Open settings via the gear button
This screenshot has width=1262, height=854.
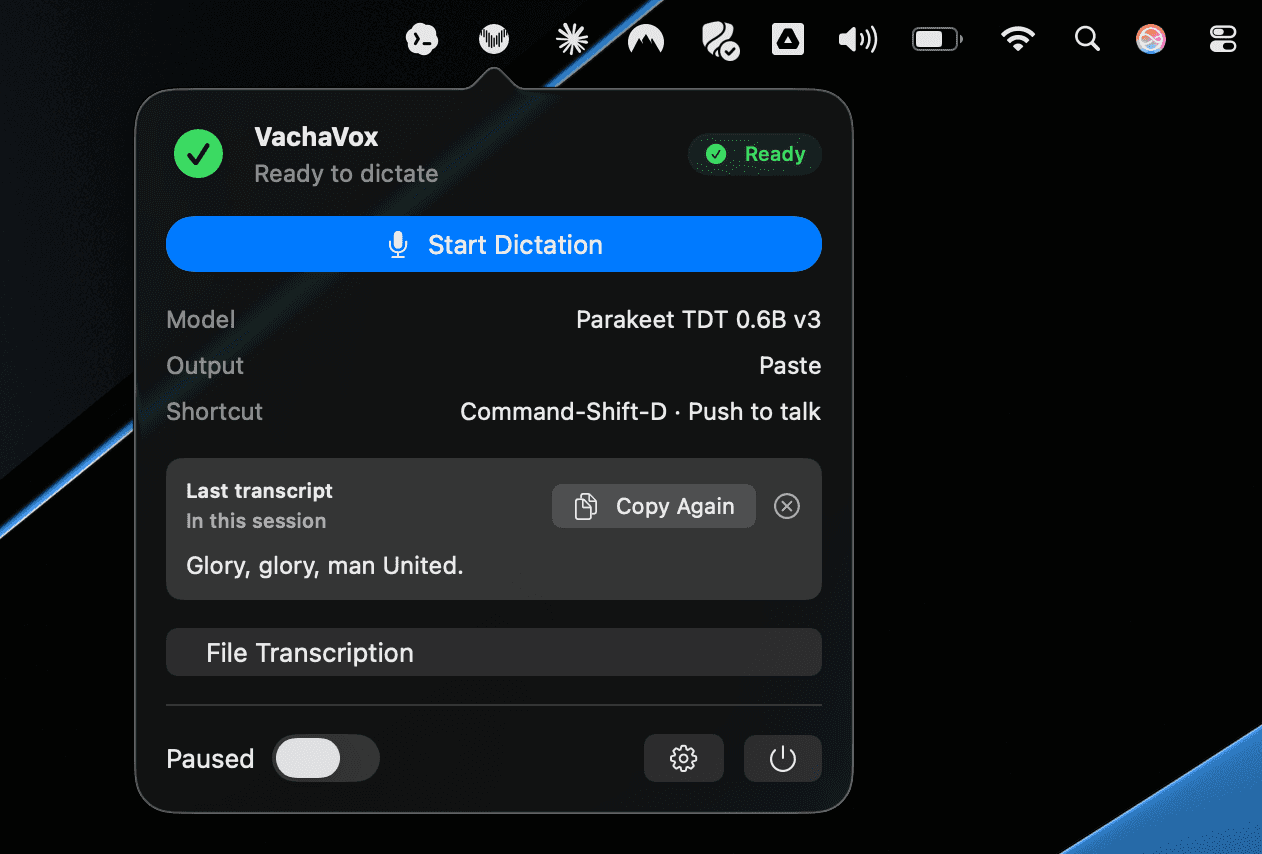(x=684, y=759)
